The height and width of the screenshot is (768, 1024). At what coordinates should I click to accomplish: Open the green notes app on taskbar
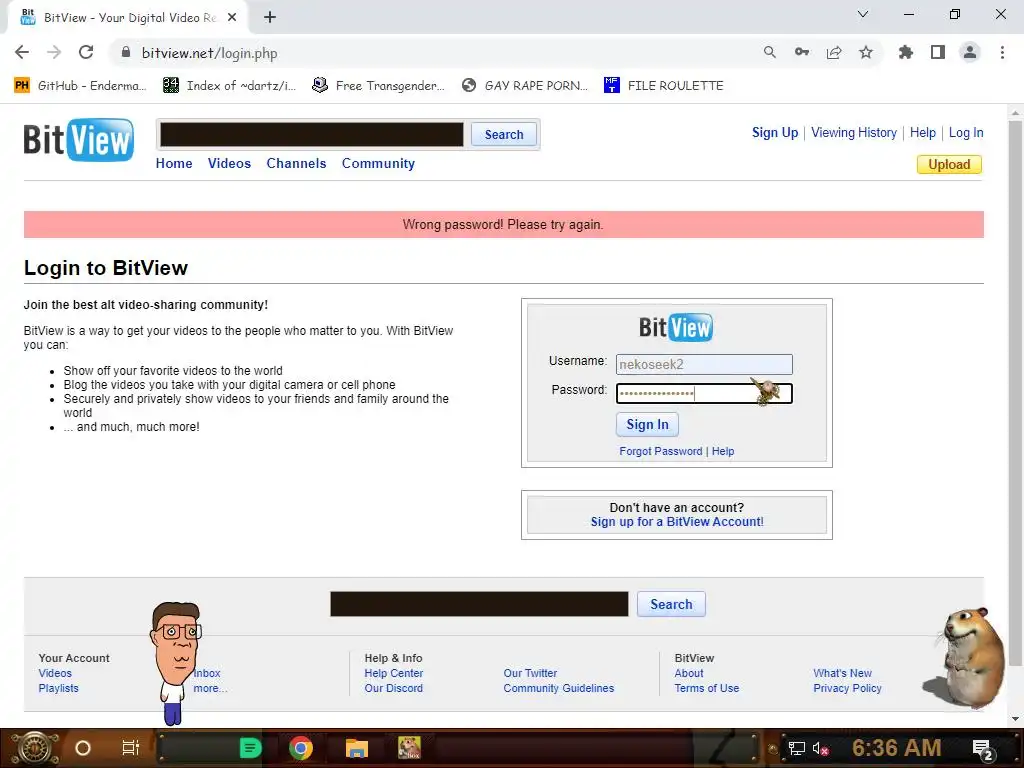click(251, 748)
